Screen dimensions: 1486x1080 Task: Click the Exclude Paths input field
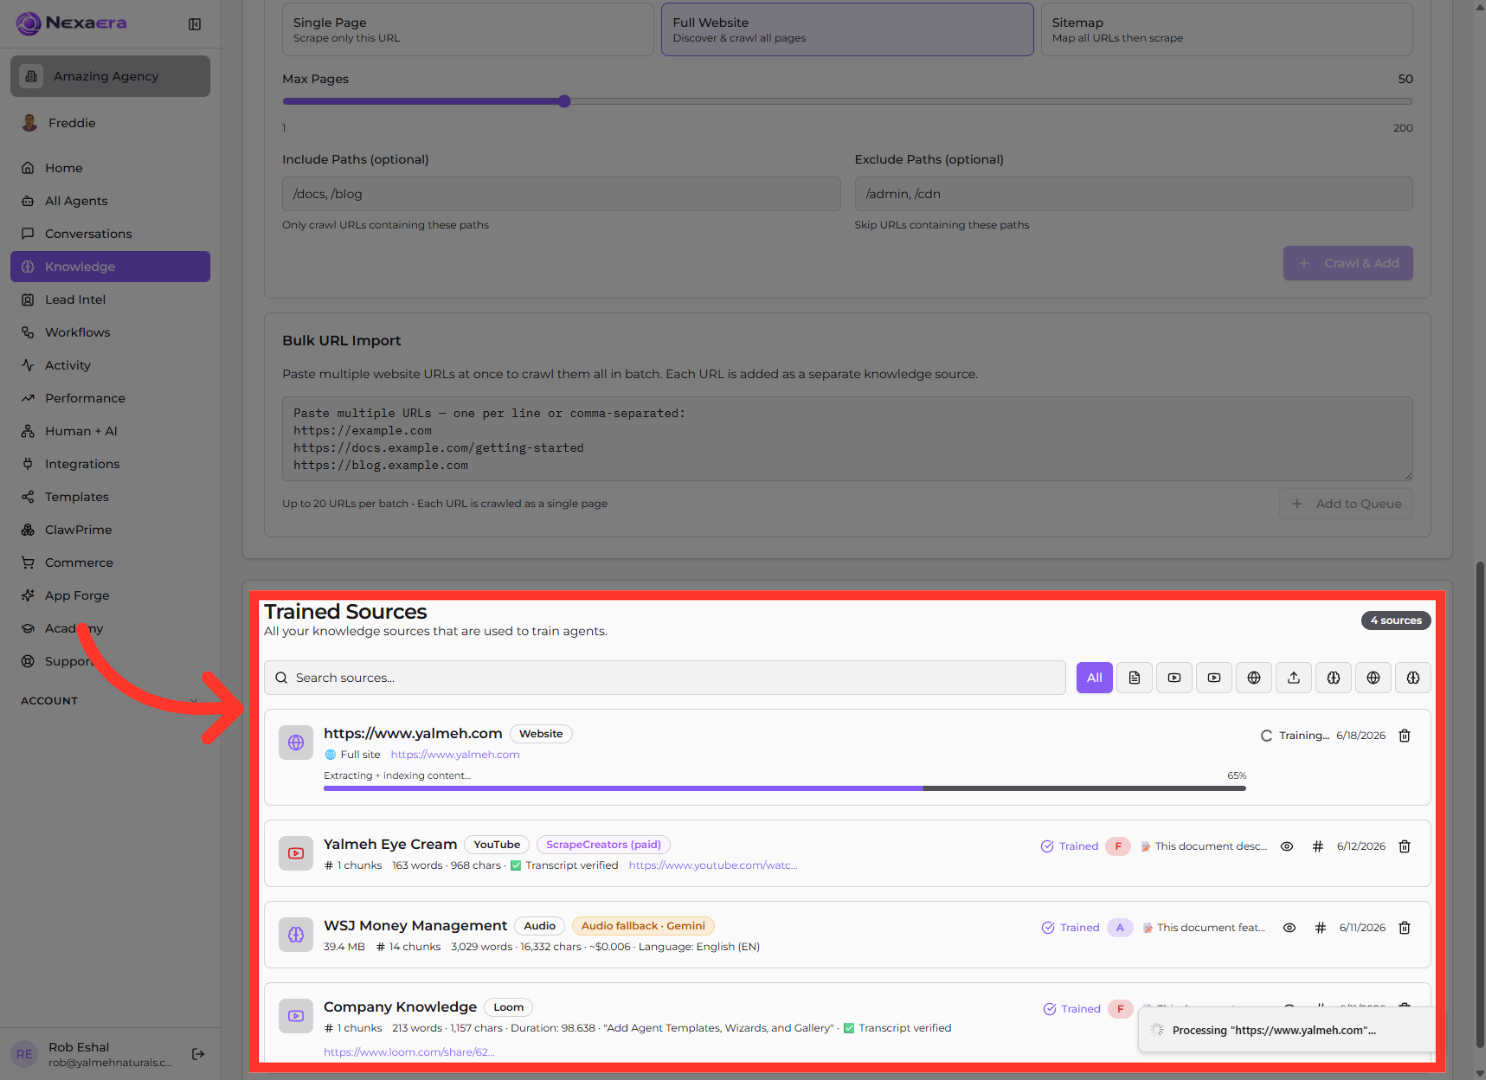tap(1134, 194)
